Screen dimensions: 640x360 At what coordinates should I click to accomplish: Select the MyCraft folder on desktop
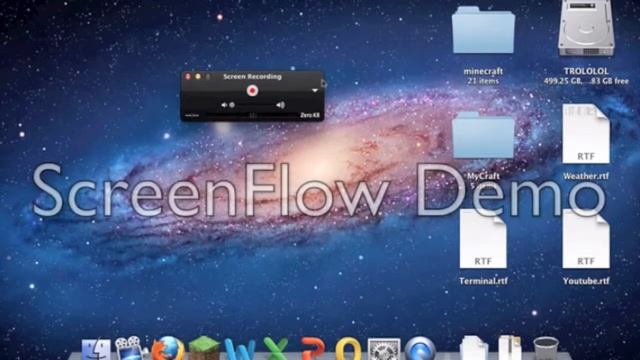pos(483,135)
